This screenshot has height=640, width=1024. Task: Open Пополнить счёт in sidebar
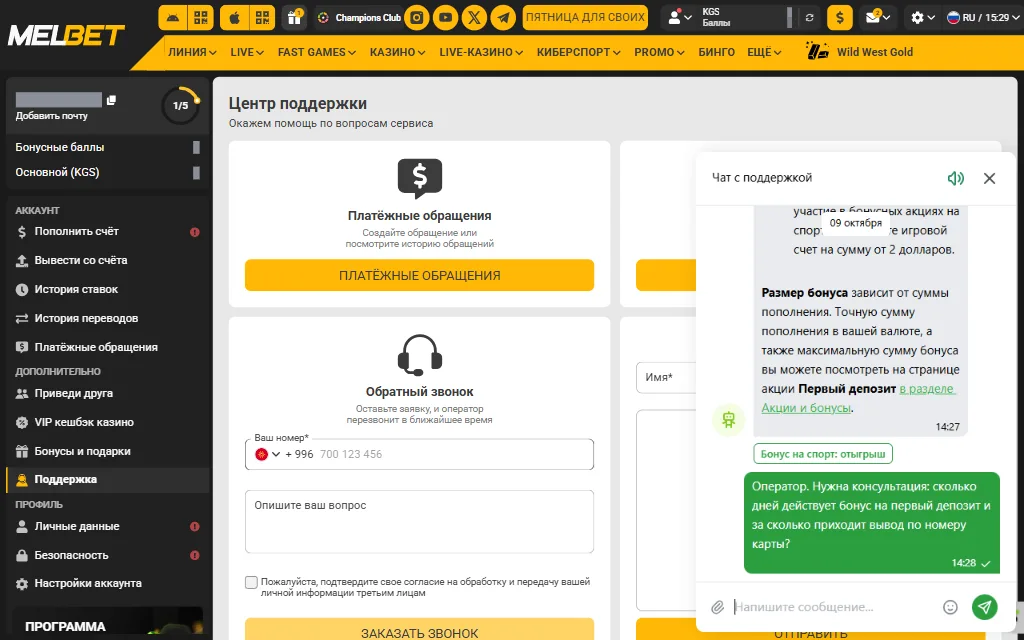(108, 232)
